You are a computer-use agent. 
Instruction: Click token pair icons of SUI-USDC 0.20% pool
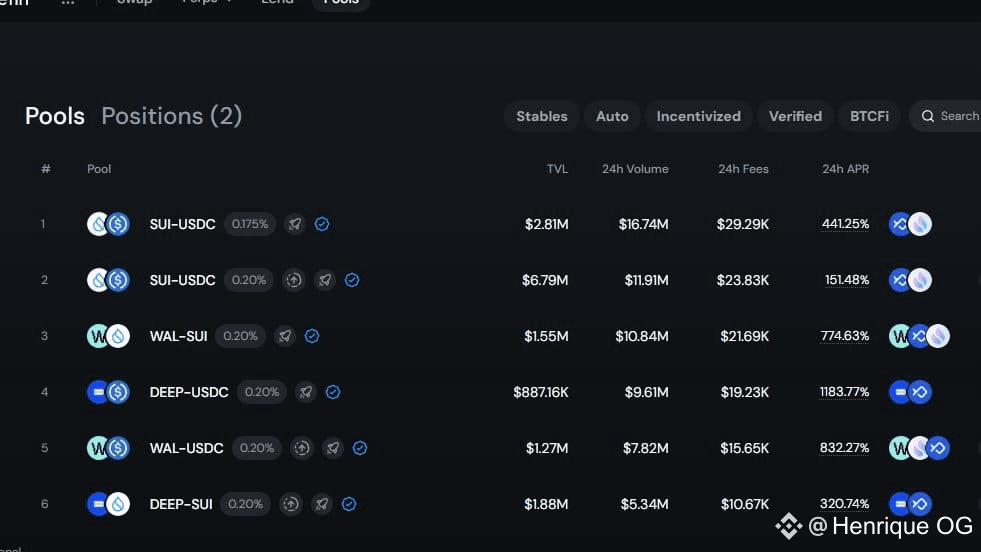(x=108, y=280)
